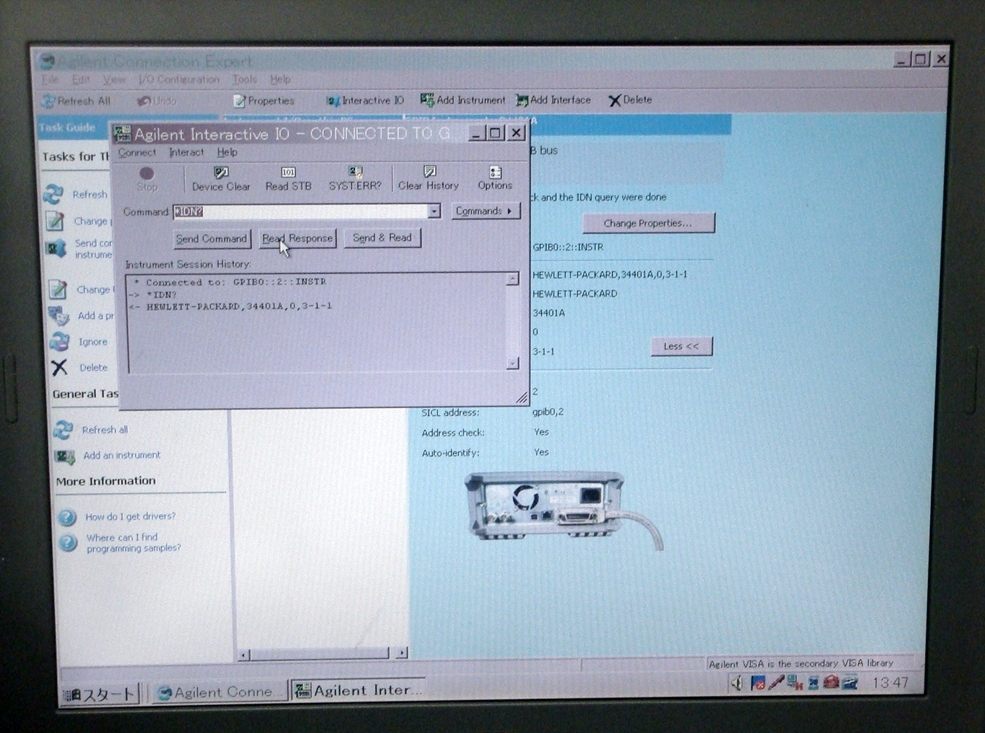This screenshot has width=985, height=733.
Task: Click the 13:47 clock in the taskbar
Action: click(890, 682)
